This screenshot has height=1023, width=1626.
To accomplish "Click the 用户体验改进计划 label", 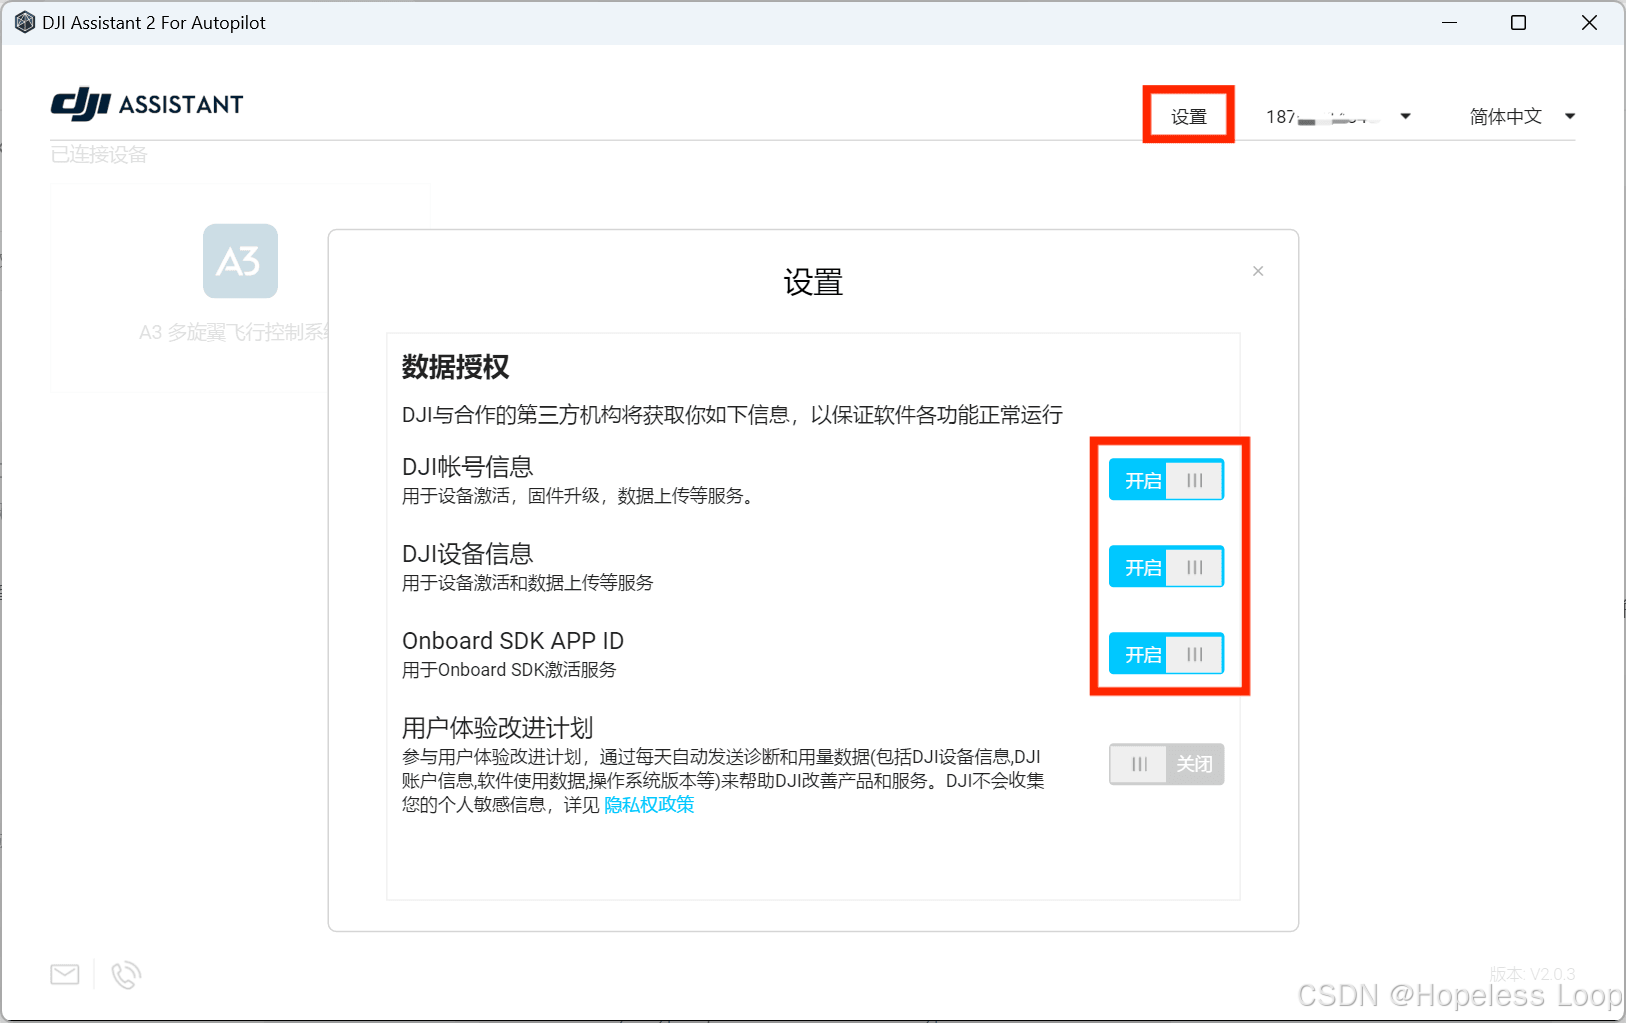I will (498, 728).
